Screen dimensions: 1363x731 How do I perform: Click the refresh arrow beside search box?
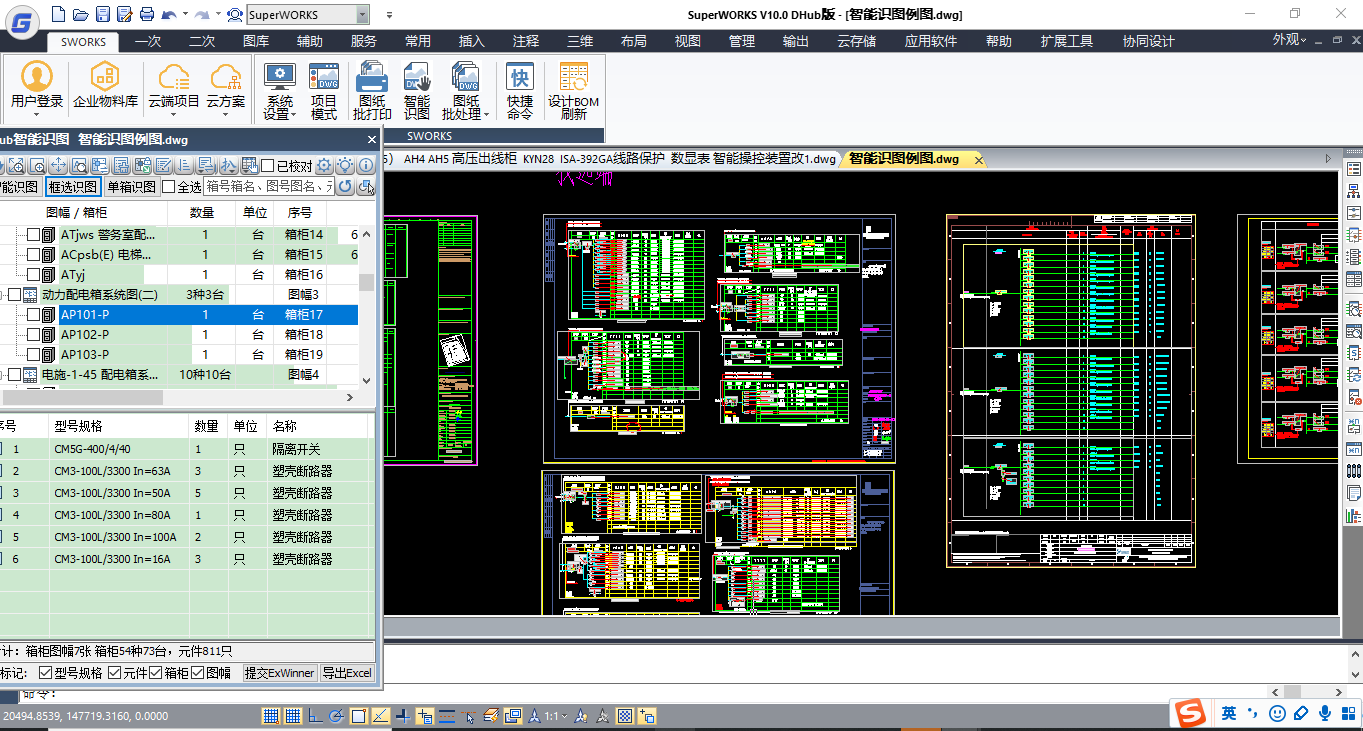pyautogui.click(x=345, y=186)
